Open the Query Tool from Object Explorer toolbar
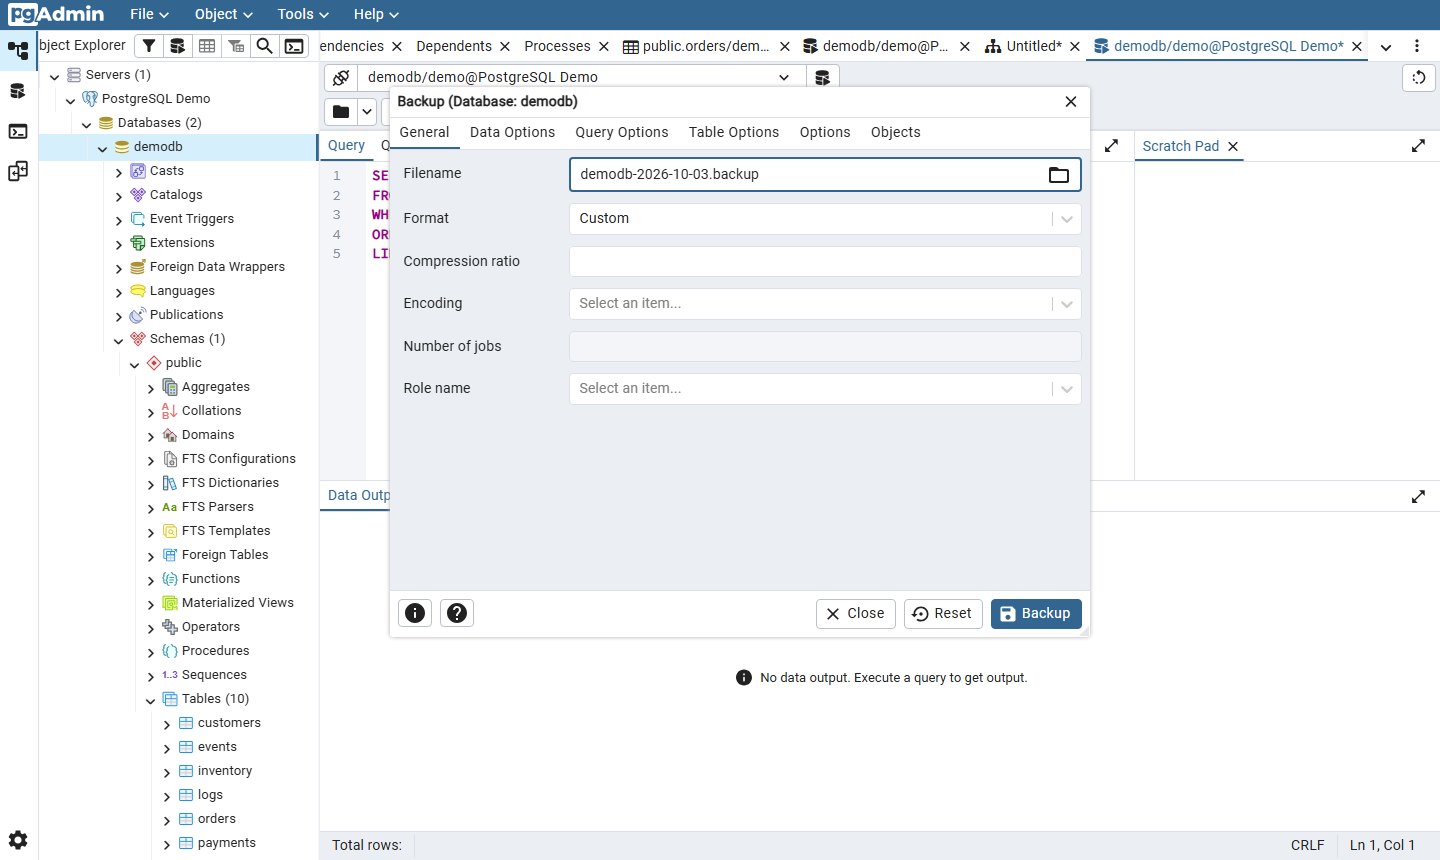Viewport: 1440px width, 860px height. [177, 46]
